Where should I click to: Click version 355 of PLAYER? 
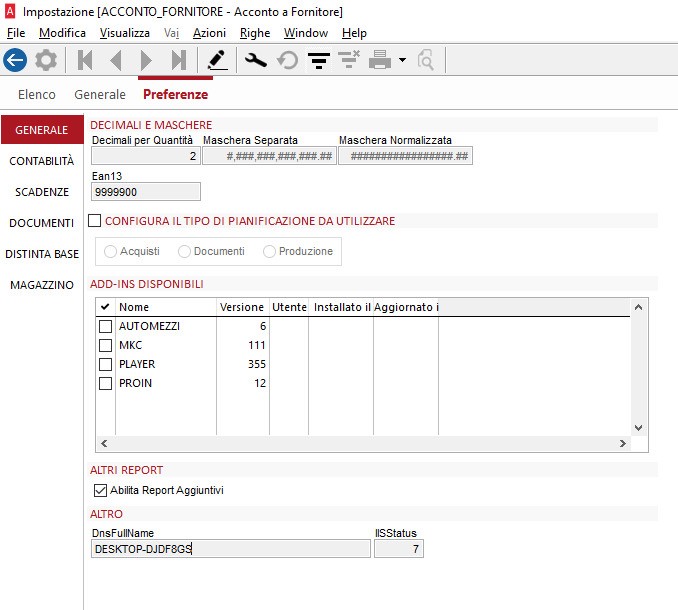coord(257,364)
